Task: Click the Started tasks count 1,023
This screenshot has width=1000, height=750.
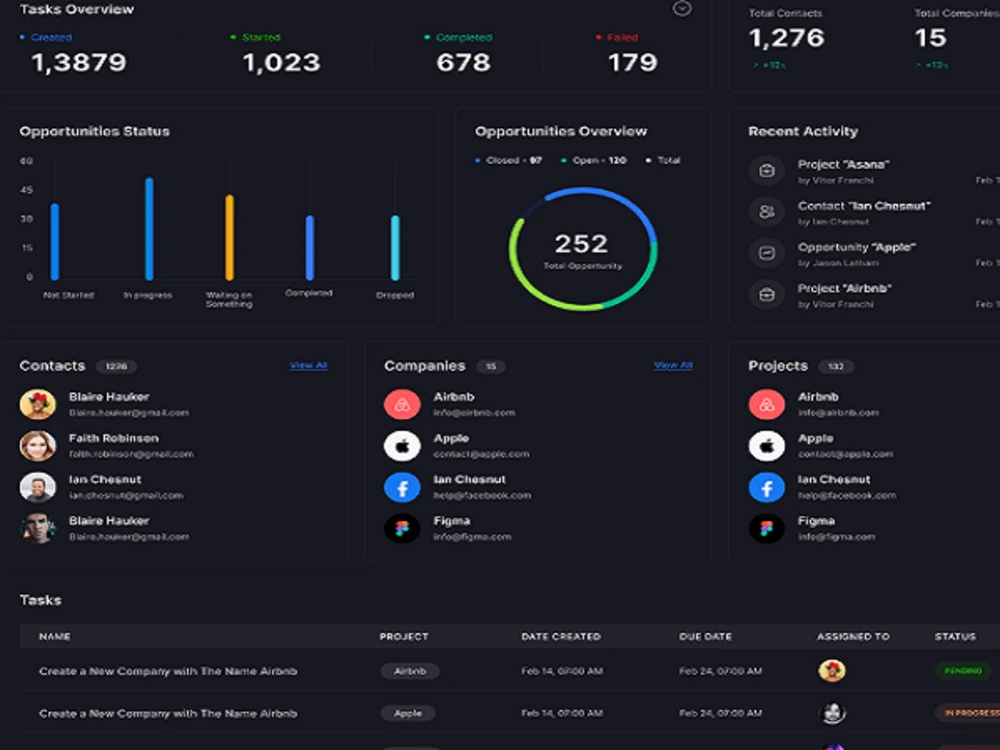Action: coord(281,62)
